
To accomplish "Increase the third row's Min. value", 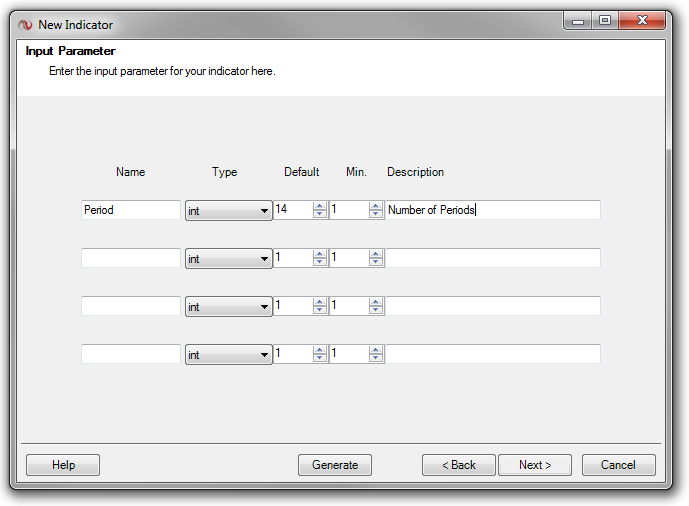I will click(375, 302).
